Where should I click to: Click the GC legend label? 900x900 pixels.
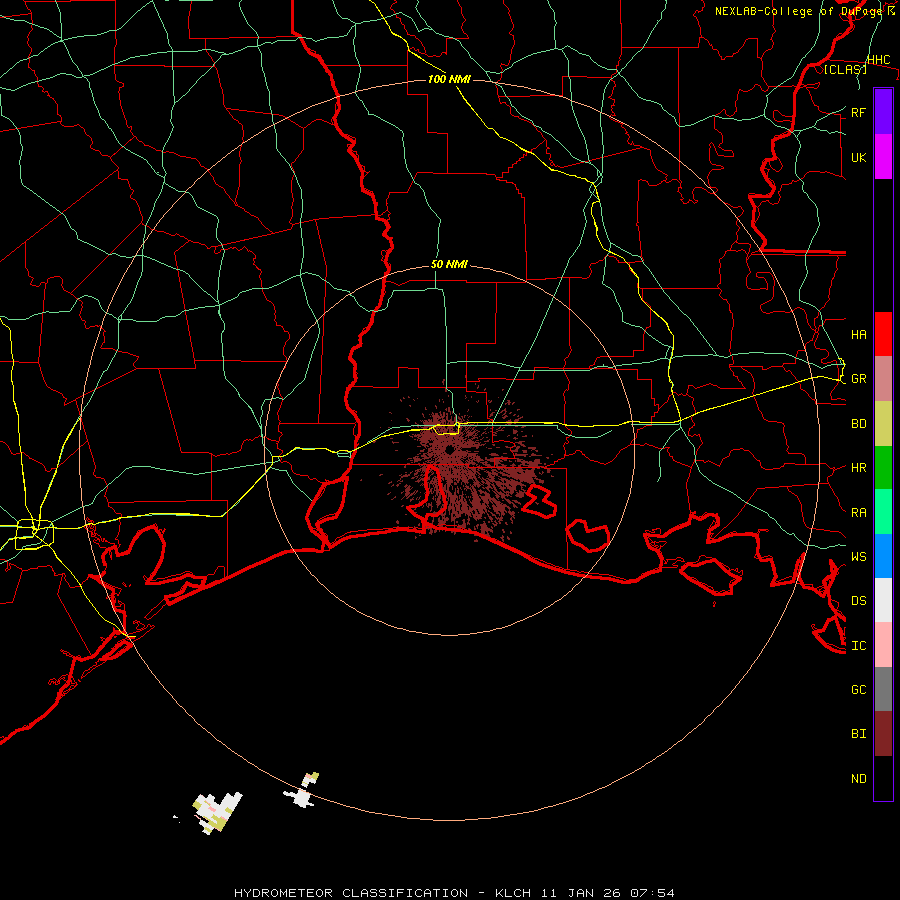858,690
